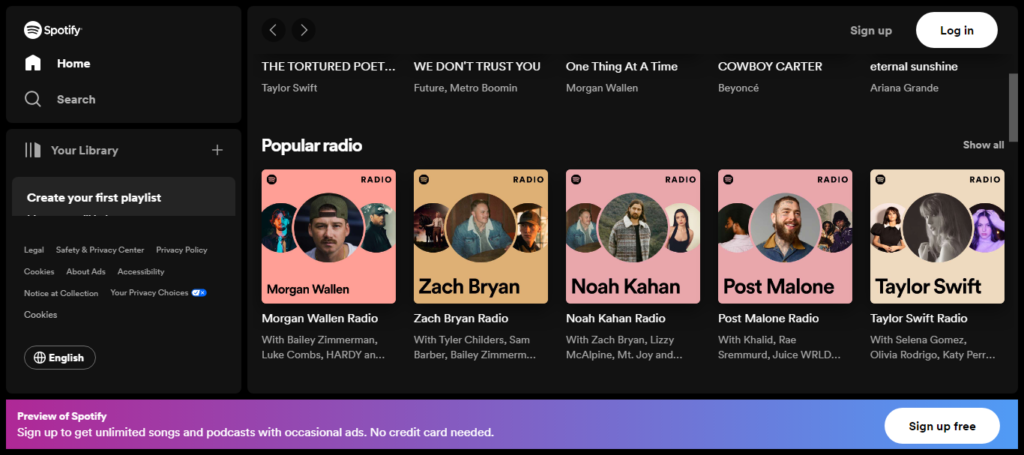Open Morgan Wallen radio cover

click(x=328, y=236)
